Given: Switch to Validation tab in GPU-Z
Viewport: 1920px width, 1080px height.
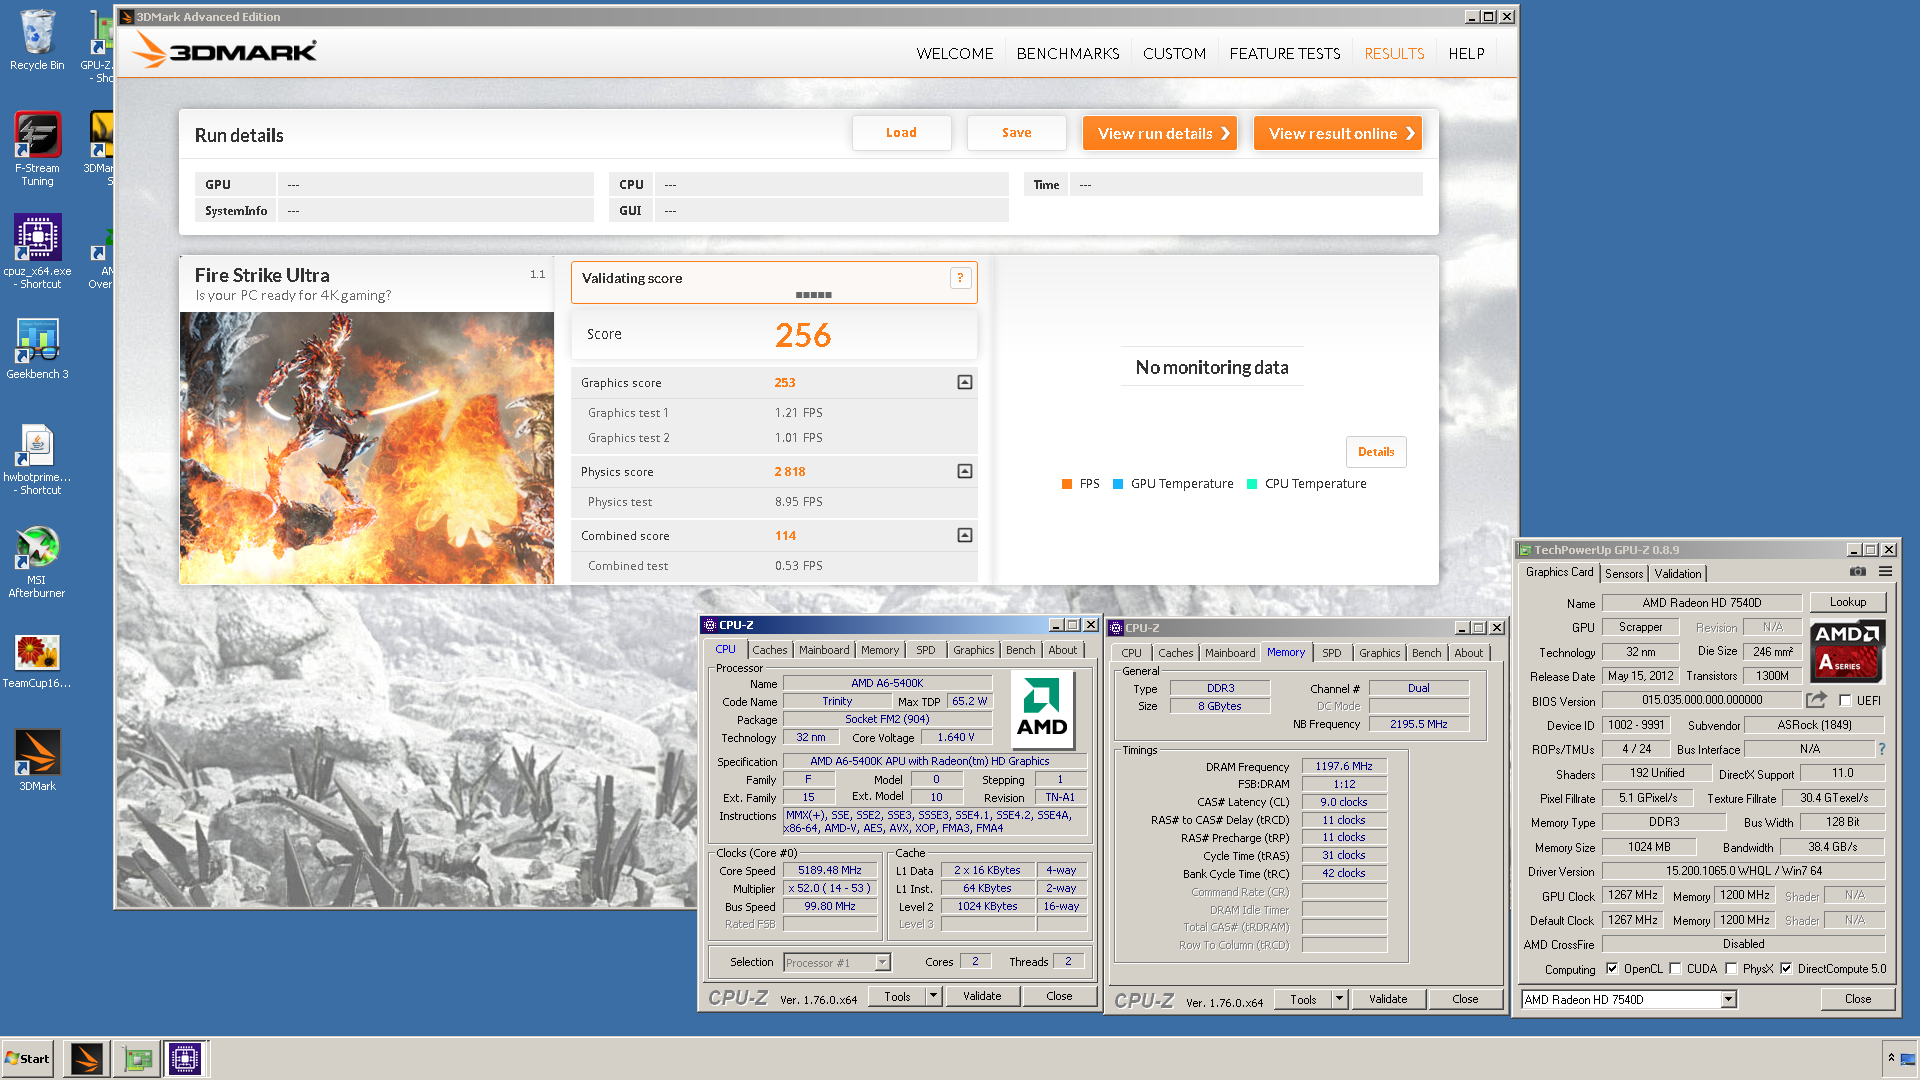Looking at the screenshot, I should 1677,573.
